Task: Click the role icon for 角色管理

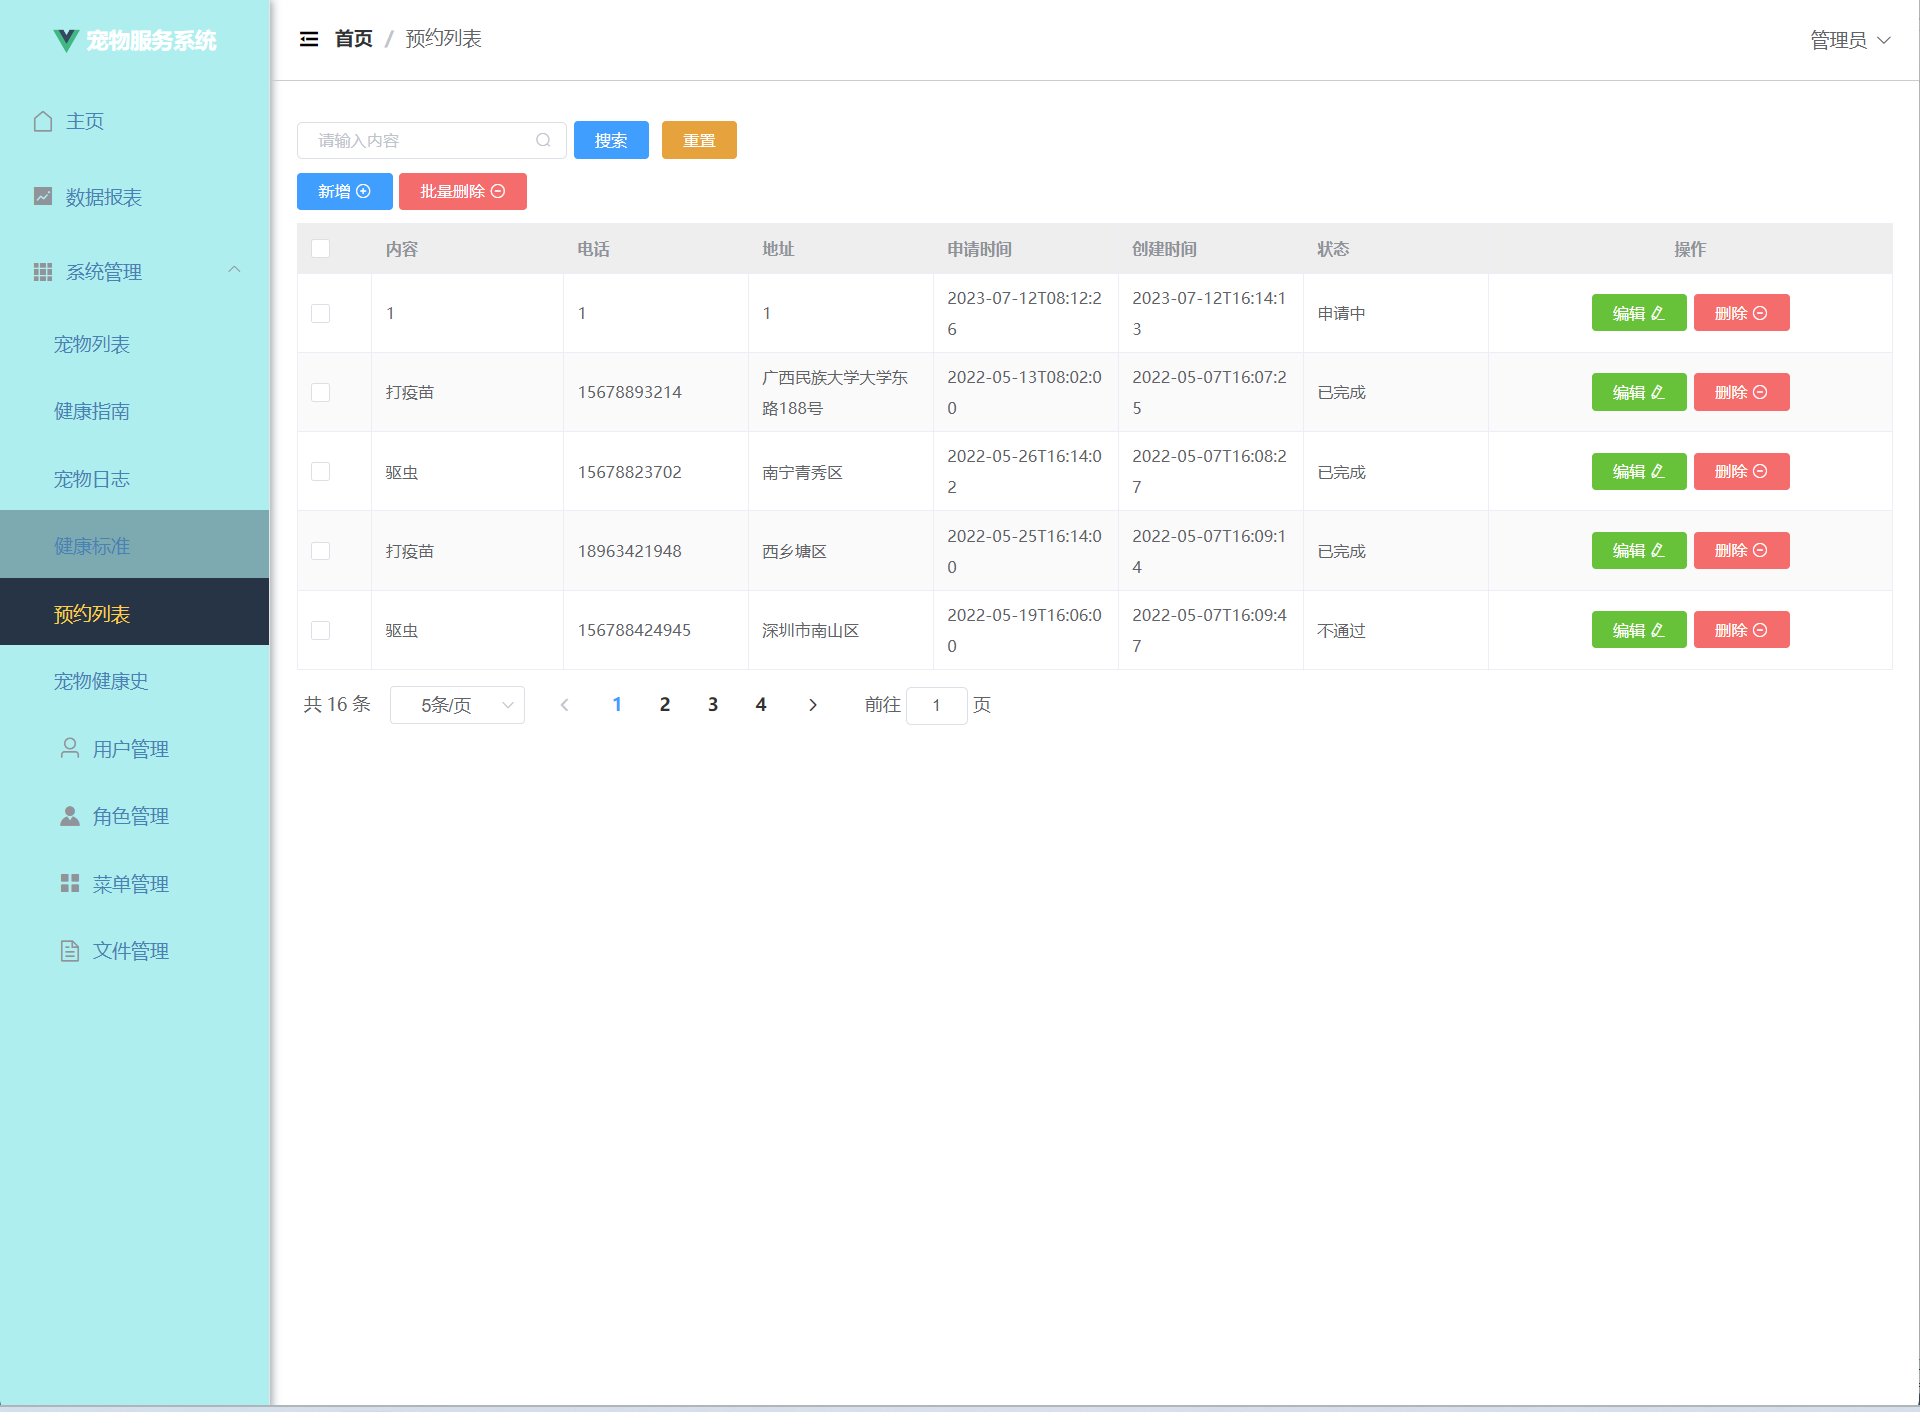Action: (x=70, y=816)
